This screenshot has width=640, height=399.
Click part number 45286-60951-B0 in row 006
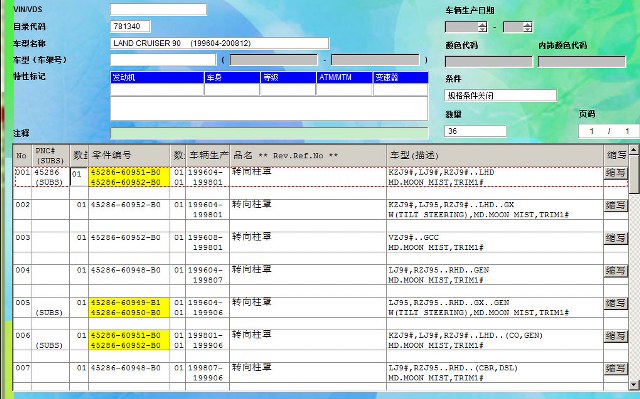click(126, 335)
